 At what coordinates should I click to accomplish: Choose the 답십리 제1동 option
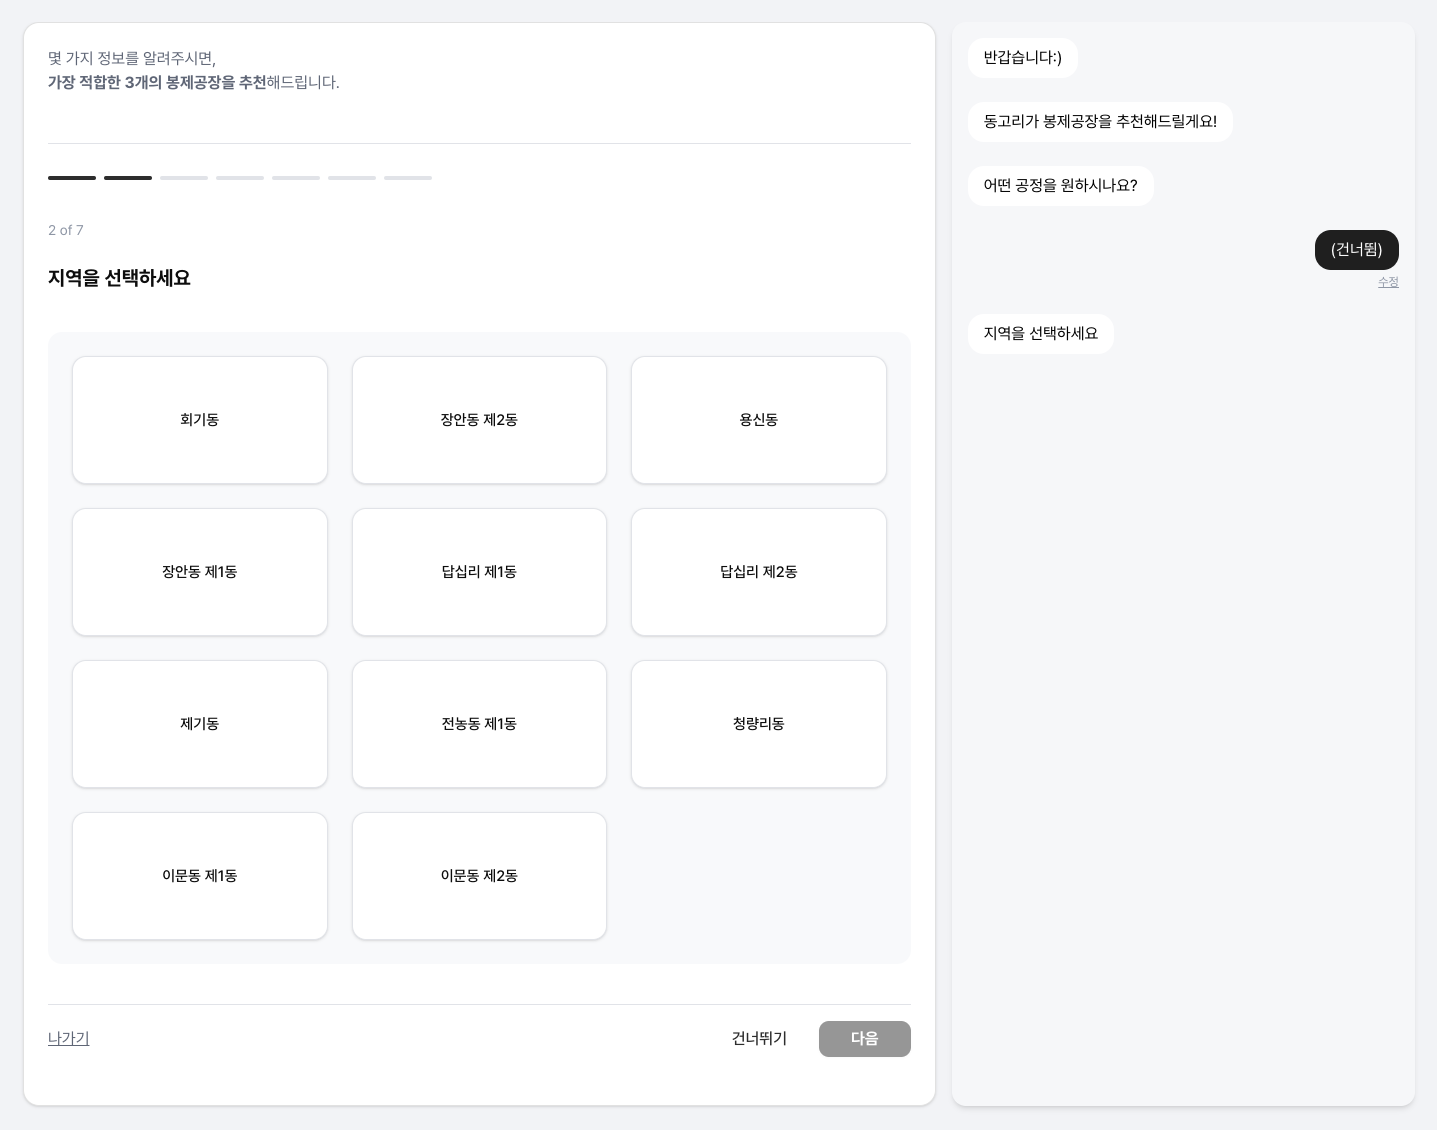click(479, 572)
